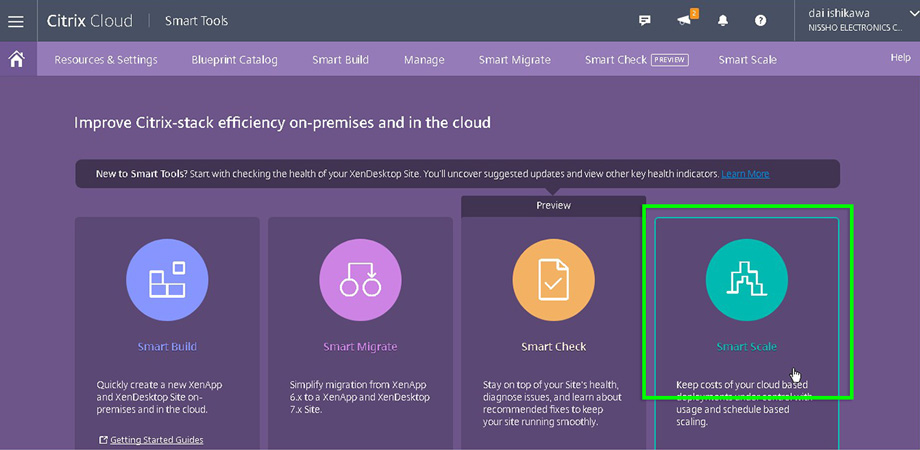Open the notifications bell
This screenshot has width=920, height=450.
[x=723, y=21]
